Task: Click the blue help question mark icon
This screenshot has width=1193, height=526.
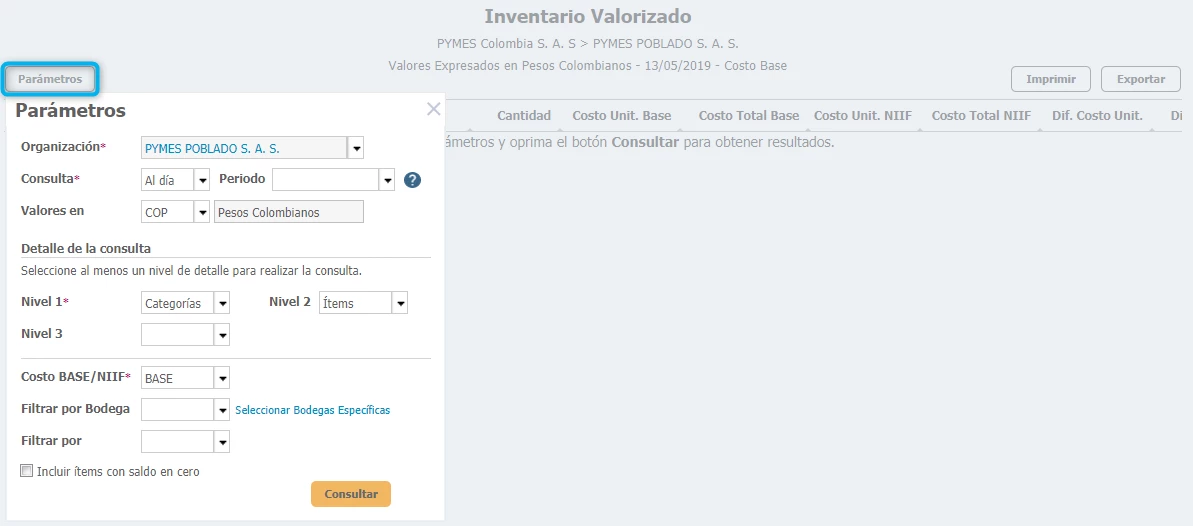Action: 412,180
